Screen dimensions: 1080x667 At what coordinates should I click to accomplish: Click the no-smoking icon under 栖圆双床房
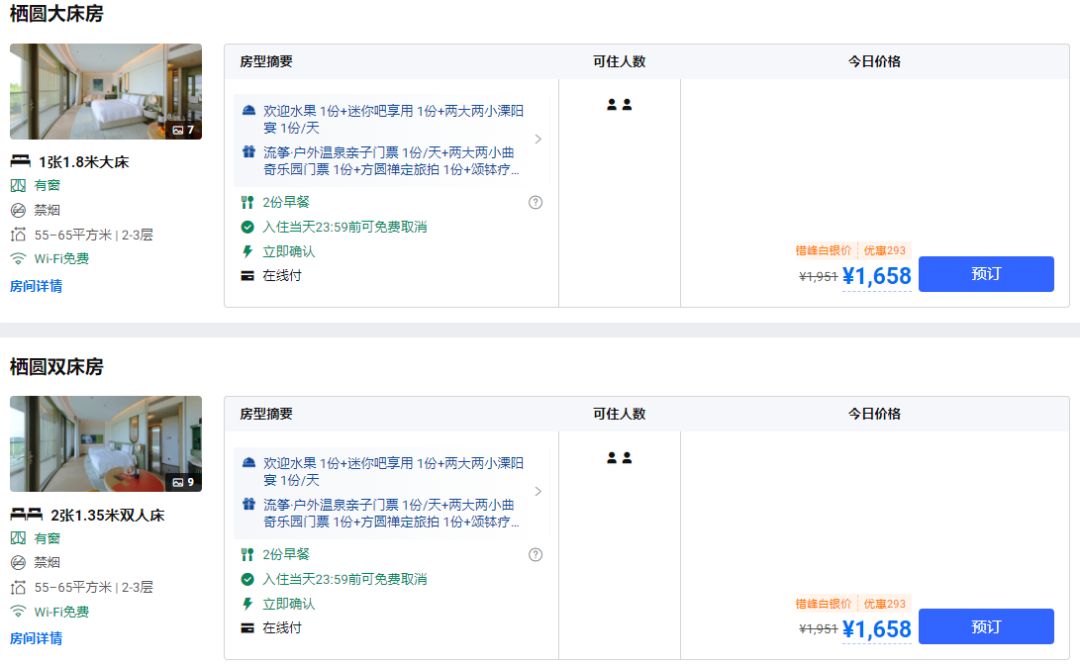tap(18, 562)
